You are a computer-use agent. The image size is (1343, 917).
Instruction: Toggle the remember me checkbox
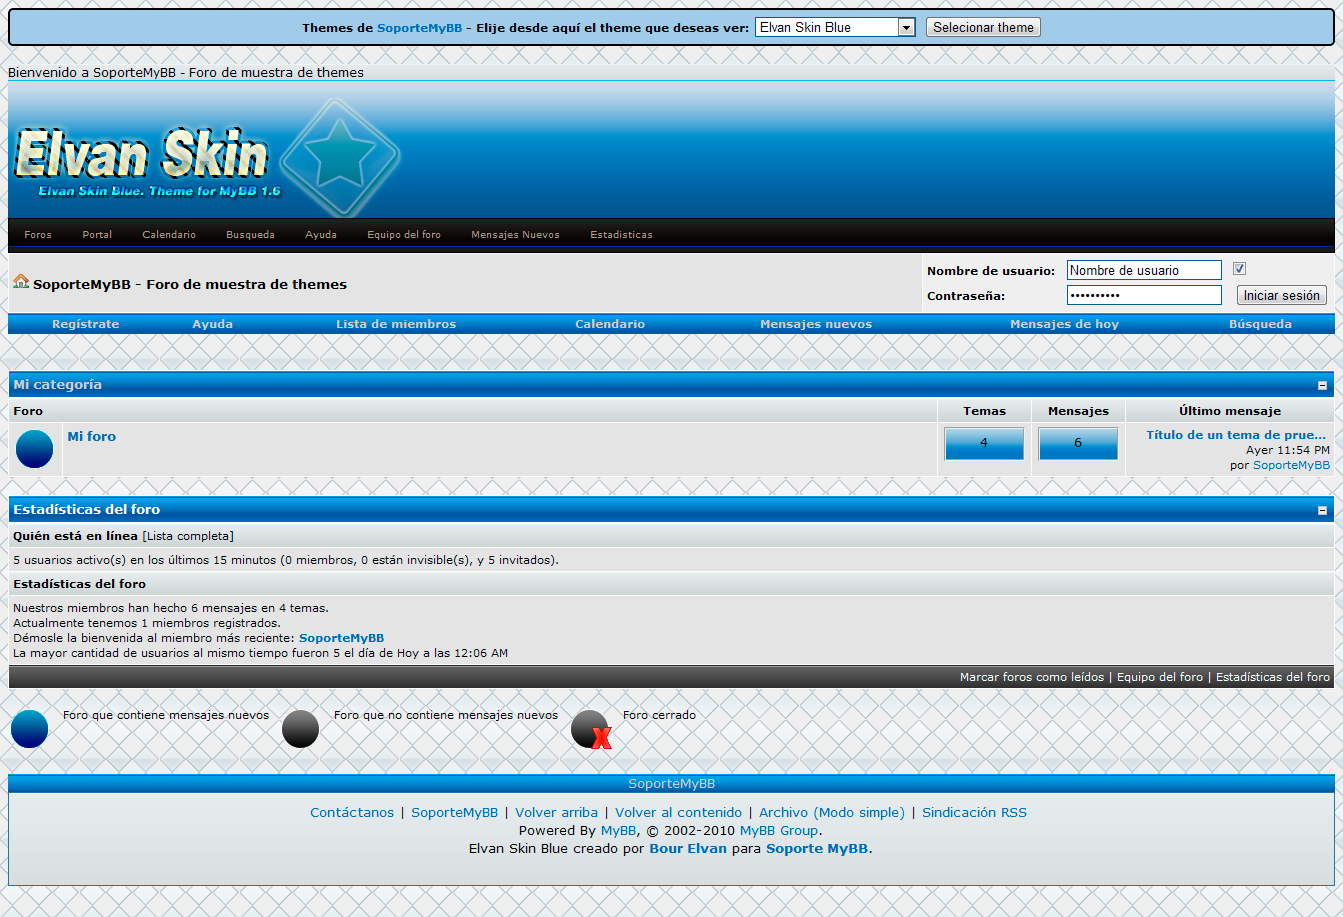[x=1239, y=269]
